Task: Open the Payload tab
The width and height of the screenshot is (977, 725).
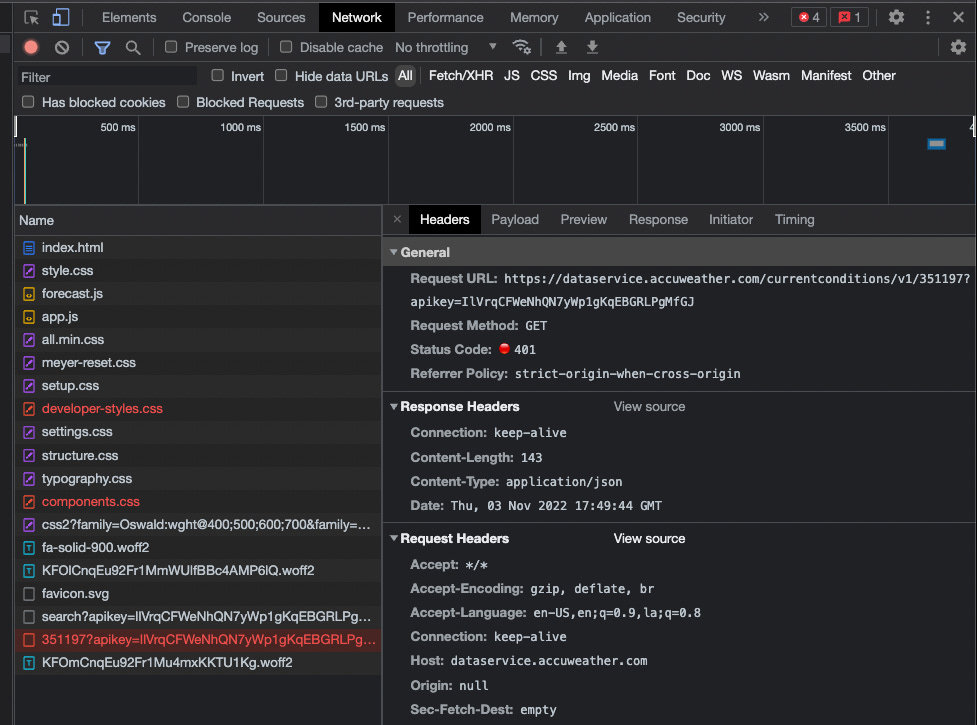Action: (x=515, y=220)
